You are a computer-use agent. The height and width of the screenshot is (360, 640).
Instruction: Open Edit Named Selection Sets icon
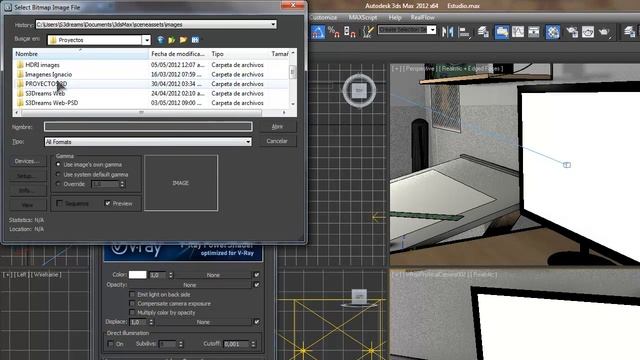click(x=368, y=32)
